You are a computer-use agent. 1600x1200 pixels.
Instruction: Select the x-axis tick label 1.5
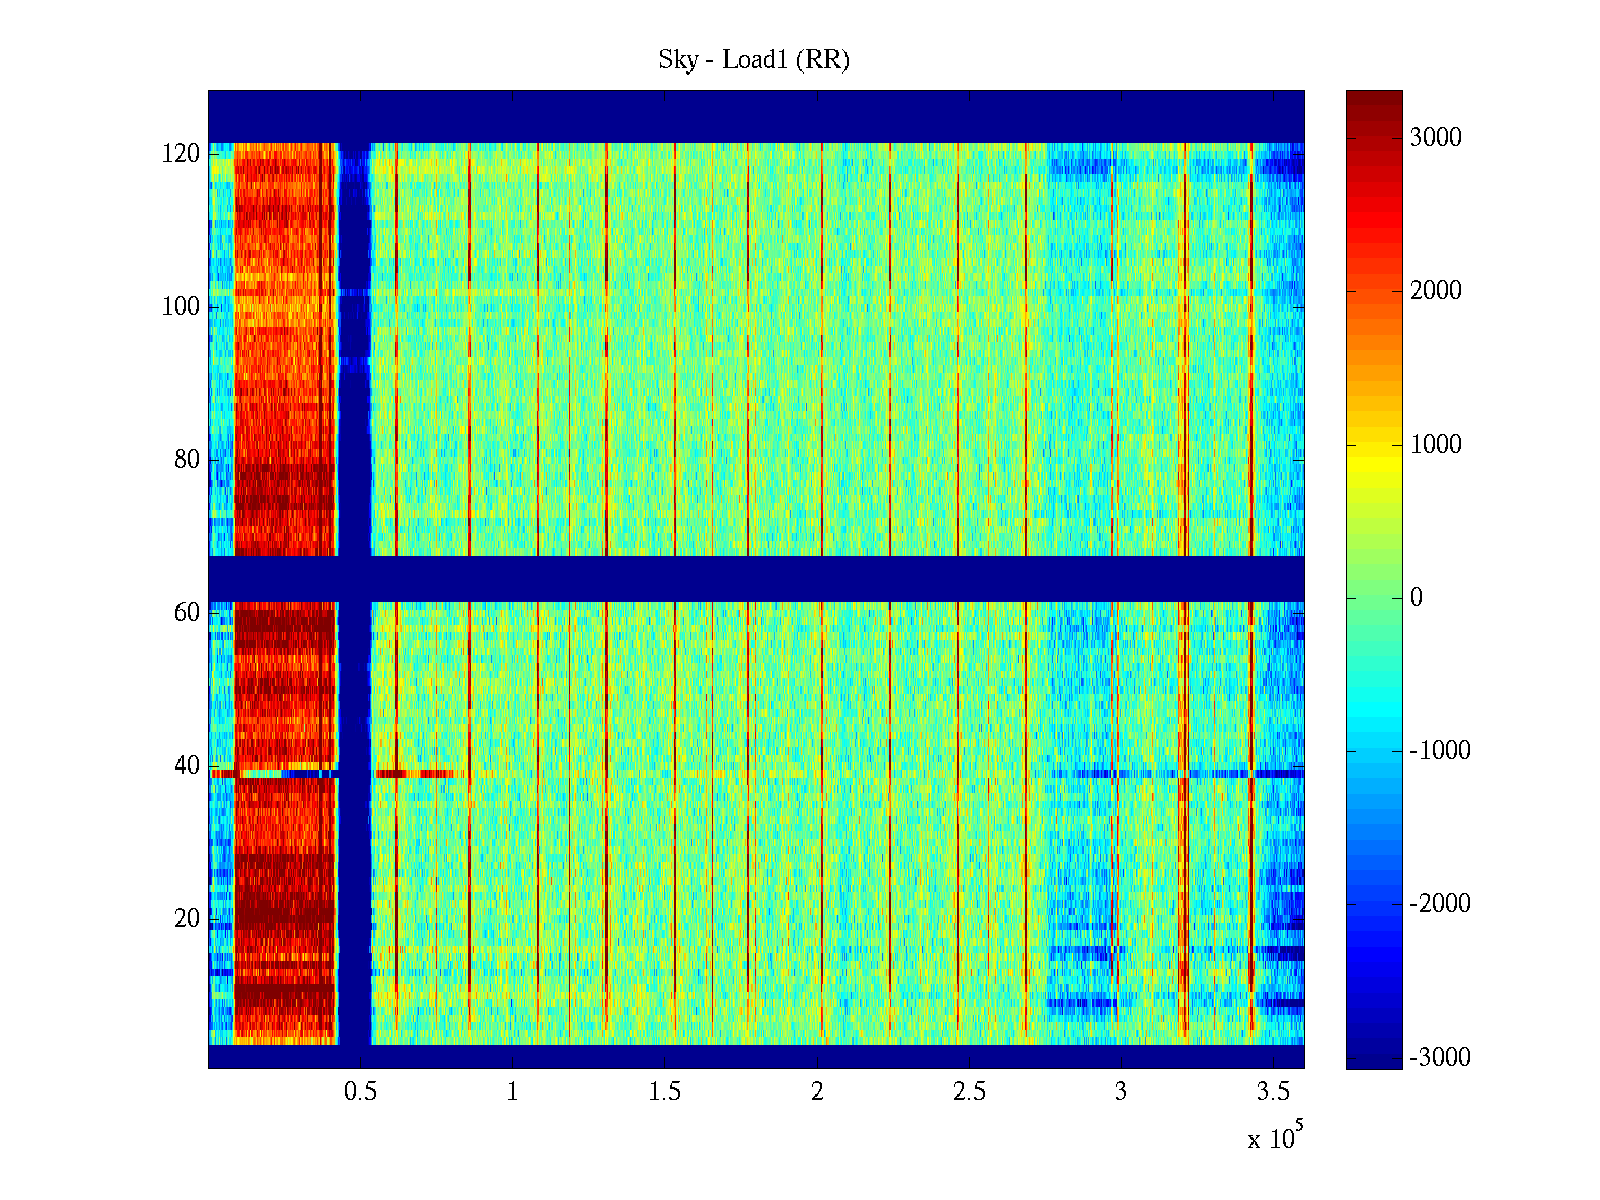pyautogui.click(x=665, y=1092)
